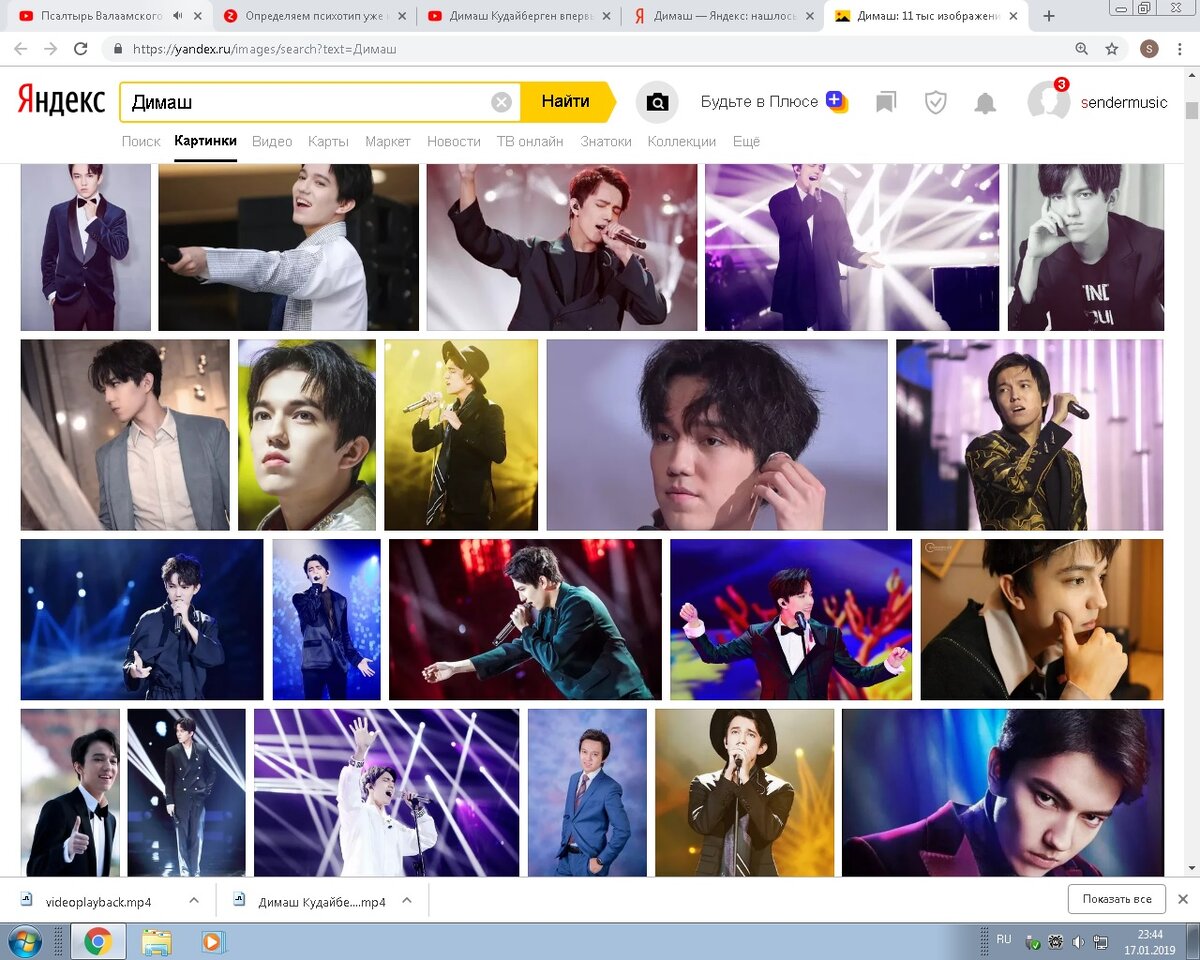Open Chrome profile avatar icon
The width and height of the screenshot is (1200, 960).
(x=1149, y=48)
